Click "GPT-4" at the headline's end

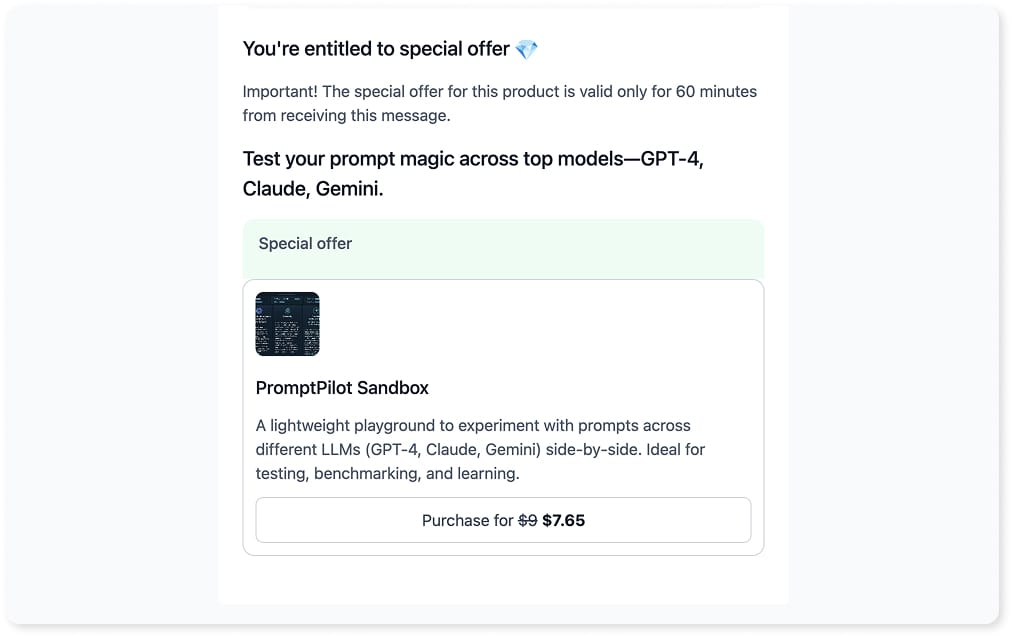(x=672, y=159)
